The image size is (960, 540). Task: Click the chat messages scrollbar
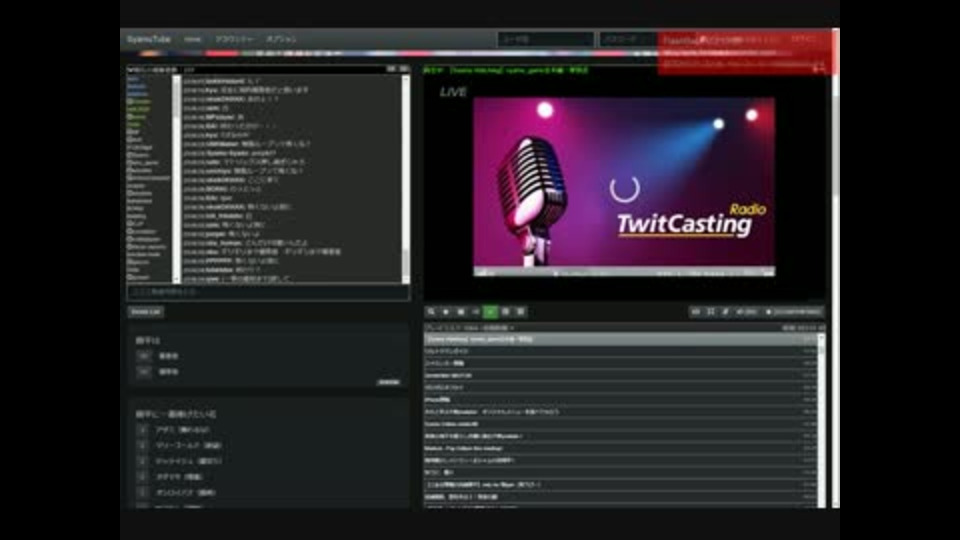click(x=405, y=179)
